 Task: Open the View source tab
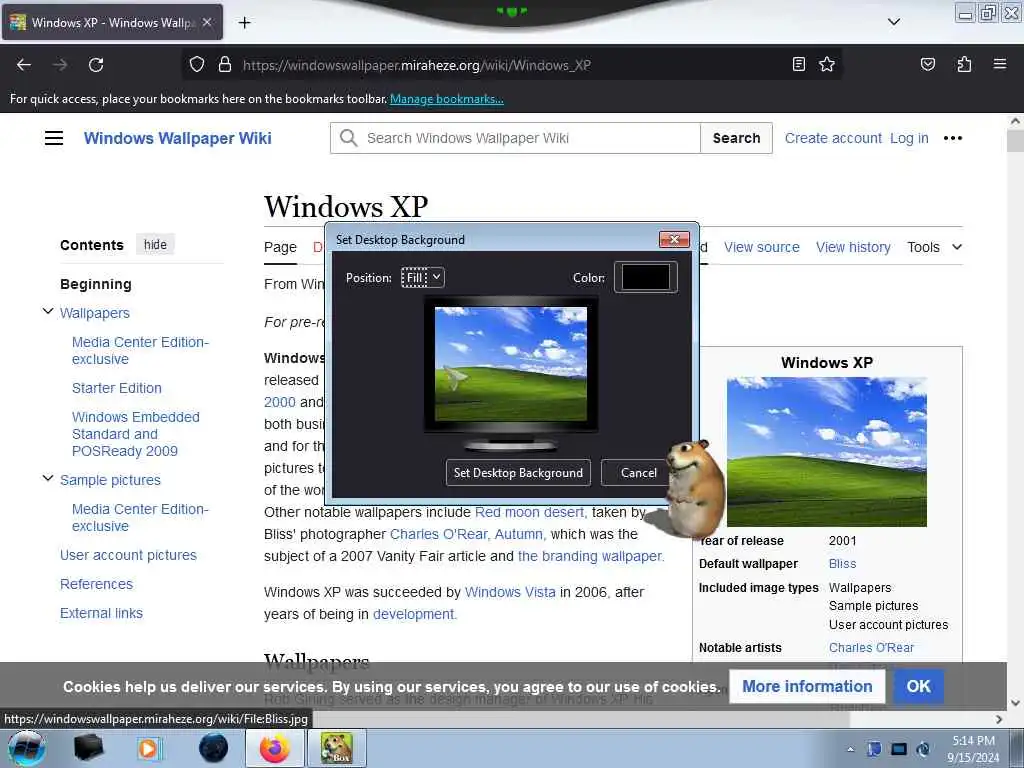click(x=761, y=248)
